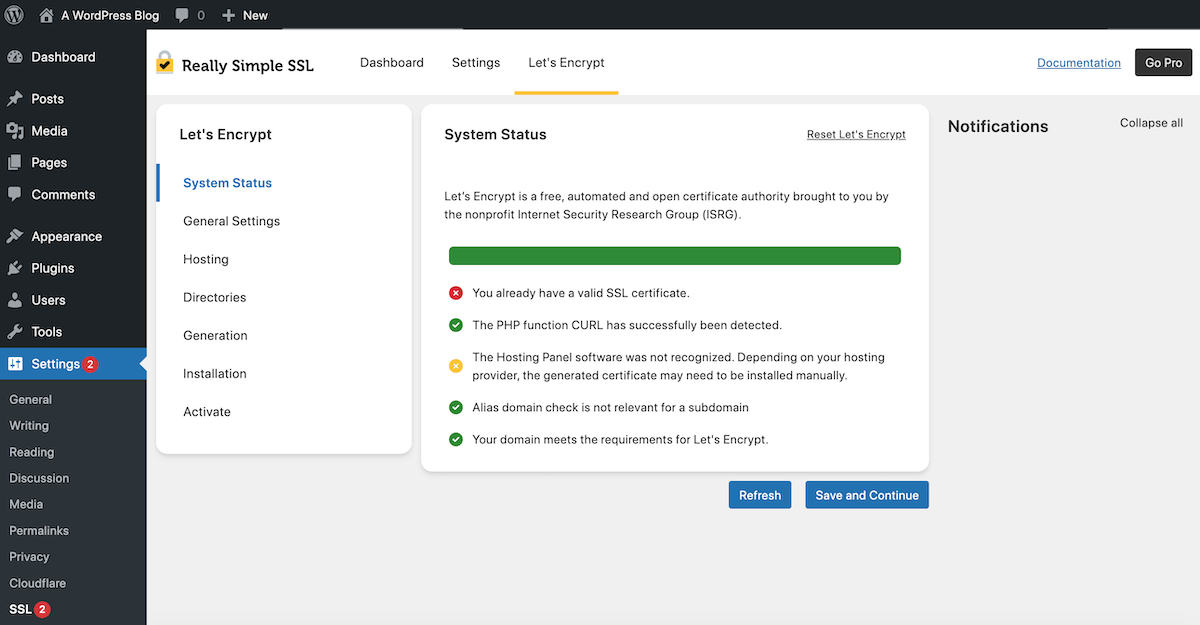Open Permalinks settings

tap(39, 530)
